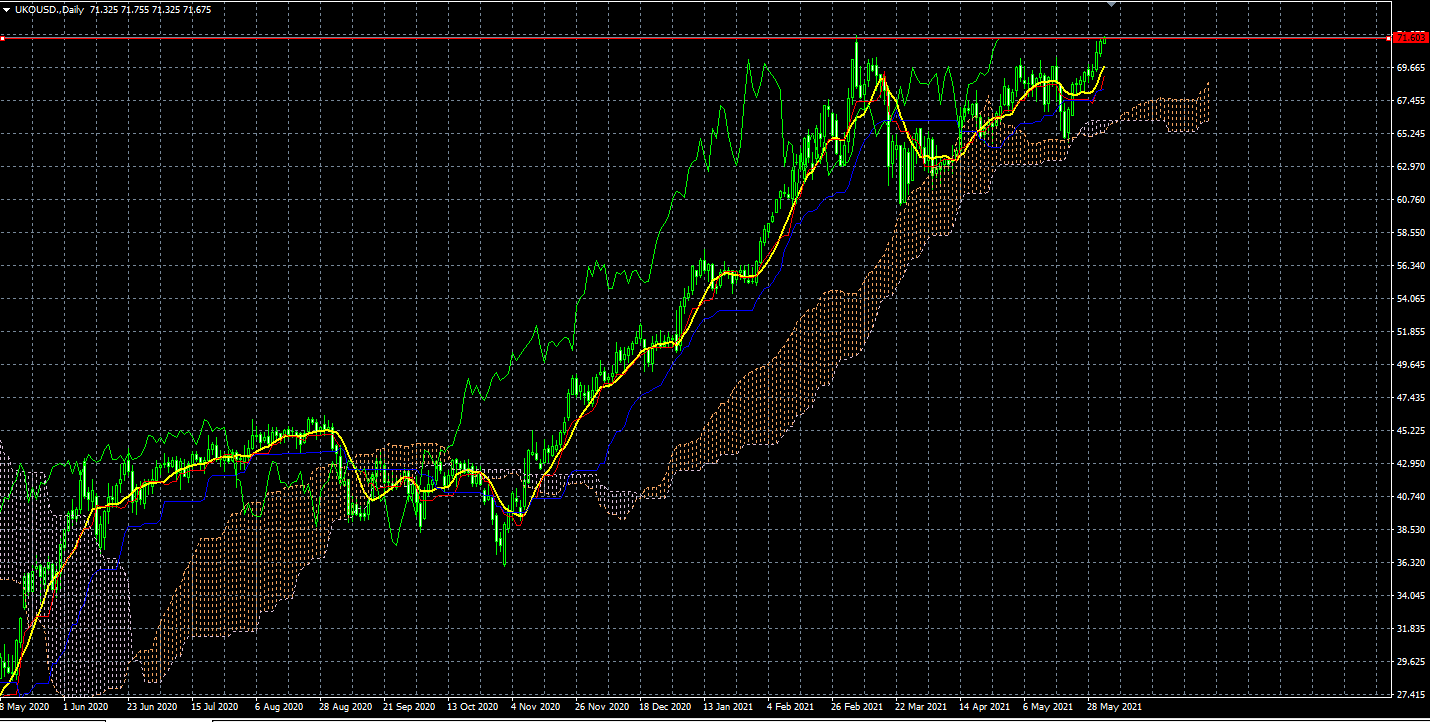
Task: Click the 13 Jan 2021 date label
Action: (x=728, y=707)
